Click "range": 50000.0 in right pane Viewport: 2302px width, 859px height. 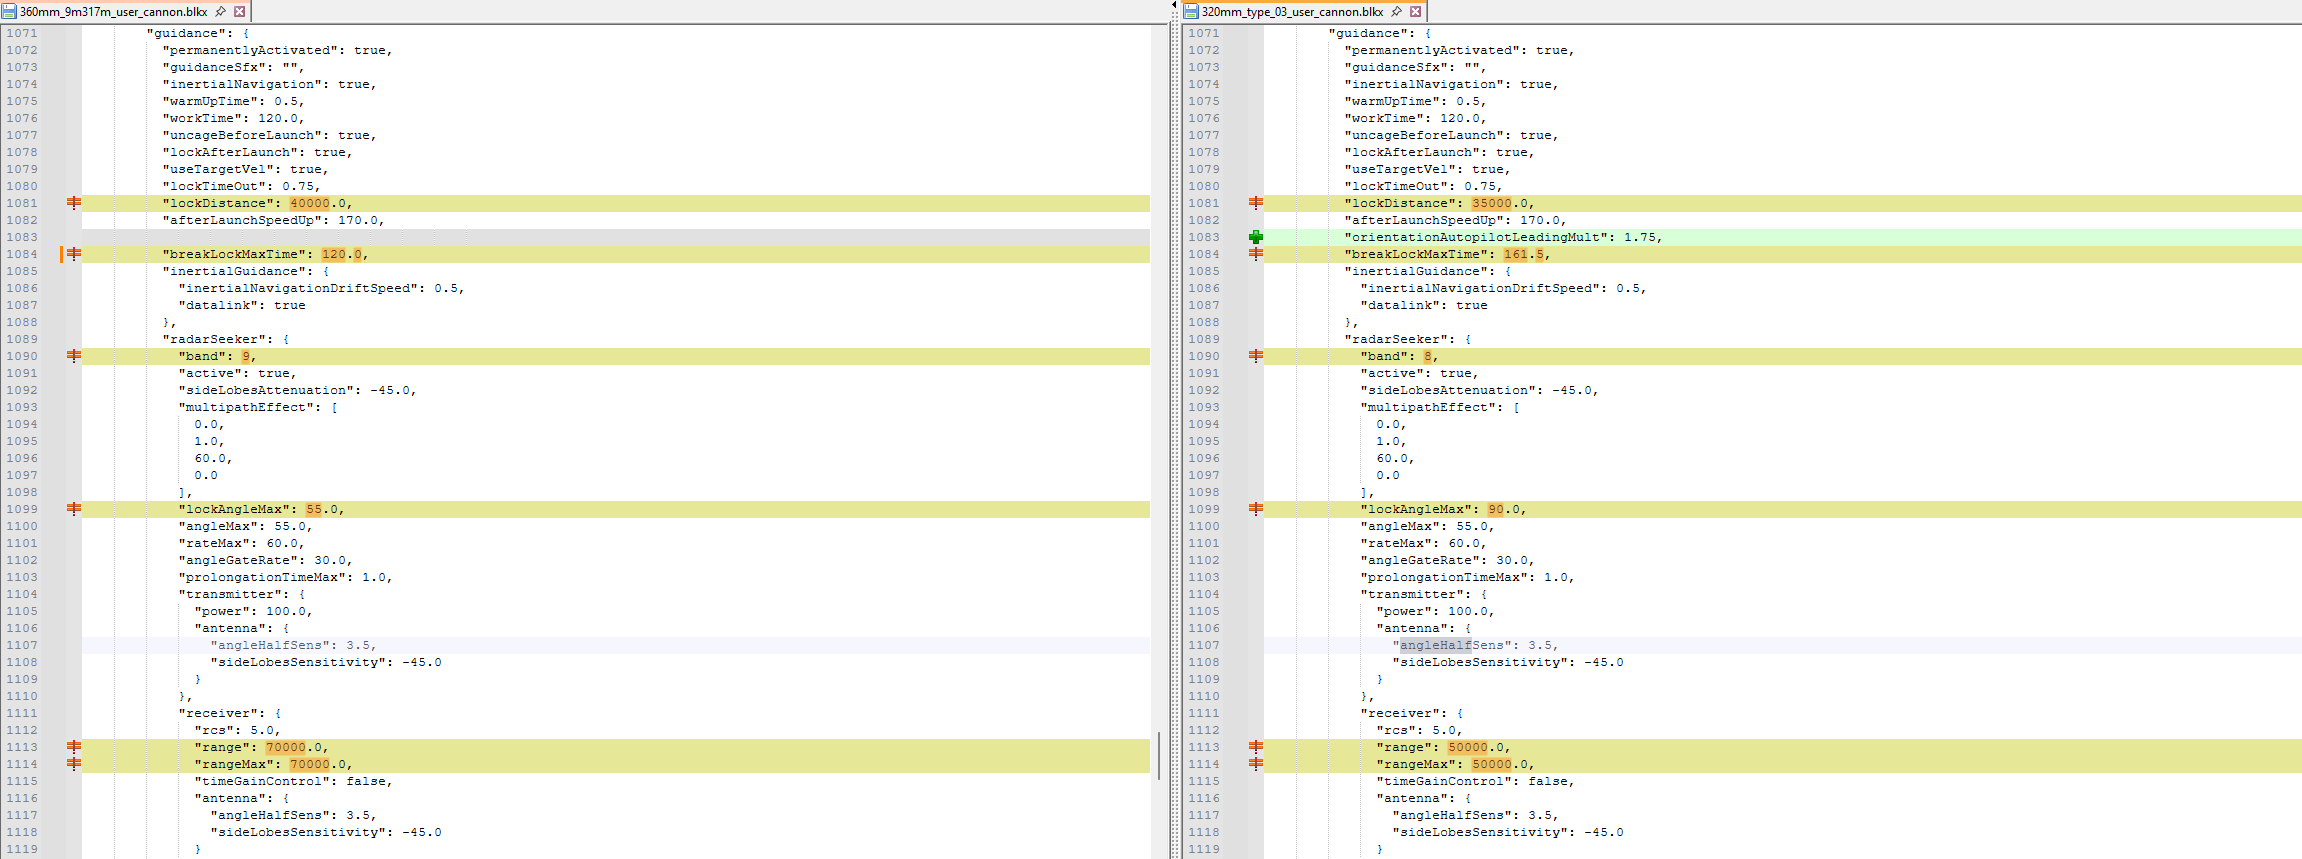(x=1443, y=747)
